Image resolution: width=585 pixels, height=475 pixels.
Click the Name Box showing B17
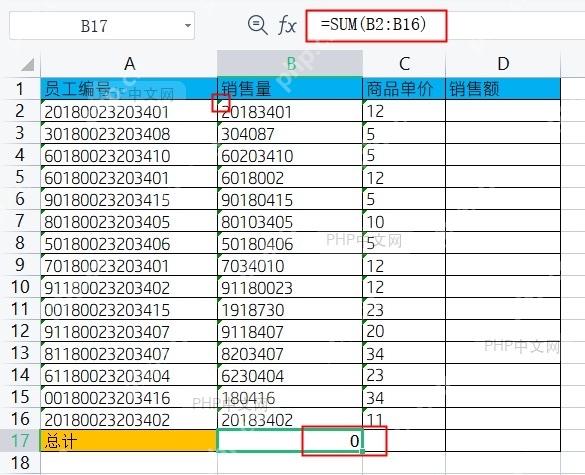(102, 26)
